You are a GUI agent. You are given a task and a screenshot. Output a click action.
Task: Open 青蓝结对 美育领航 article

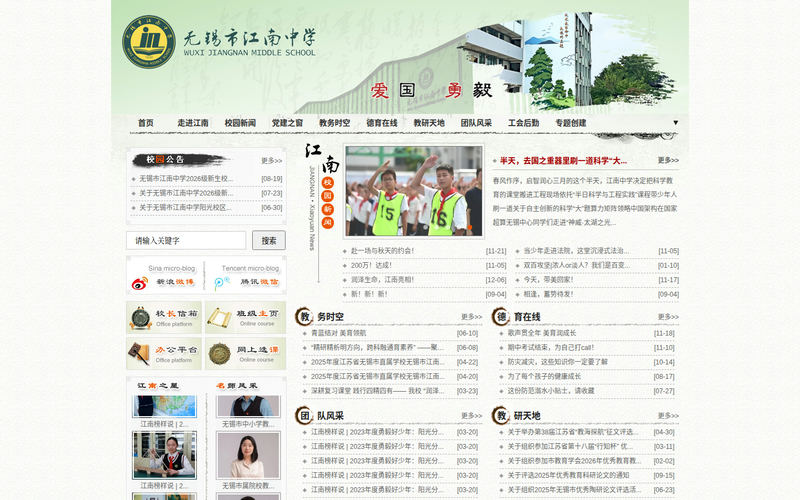click(x=338, y=333)
